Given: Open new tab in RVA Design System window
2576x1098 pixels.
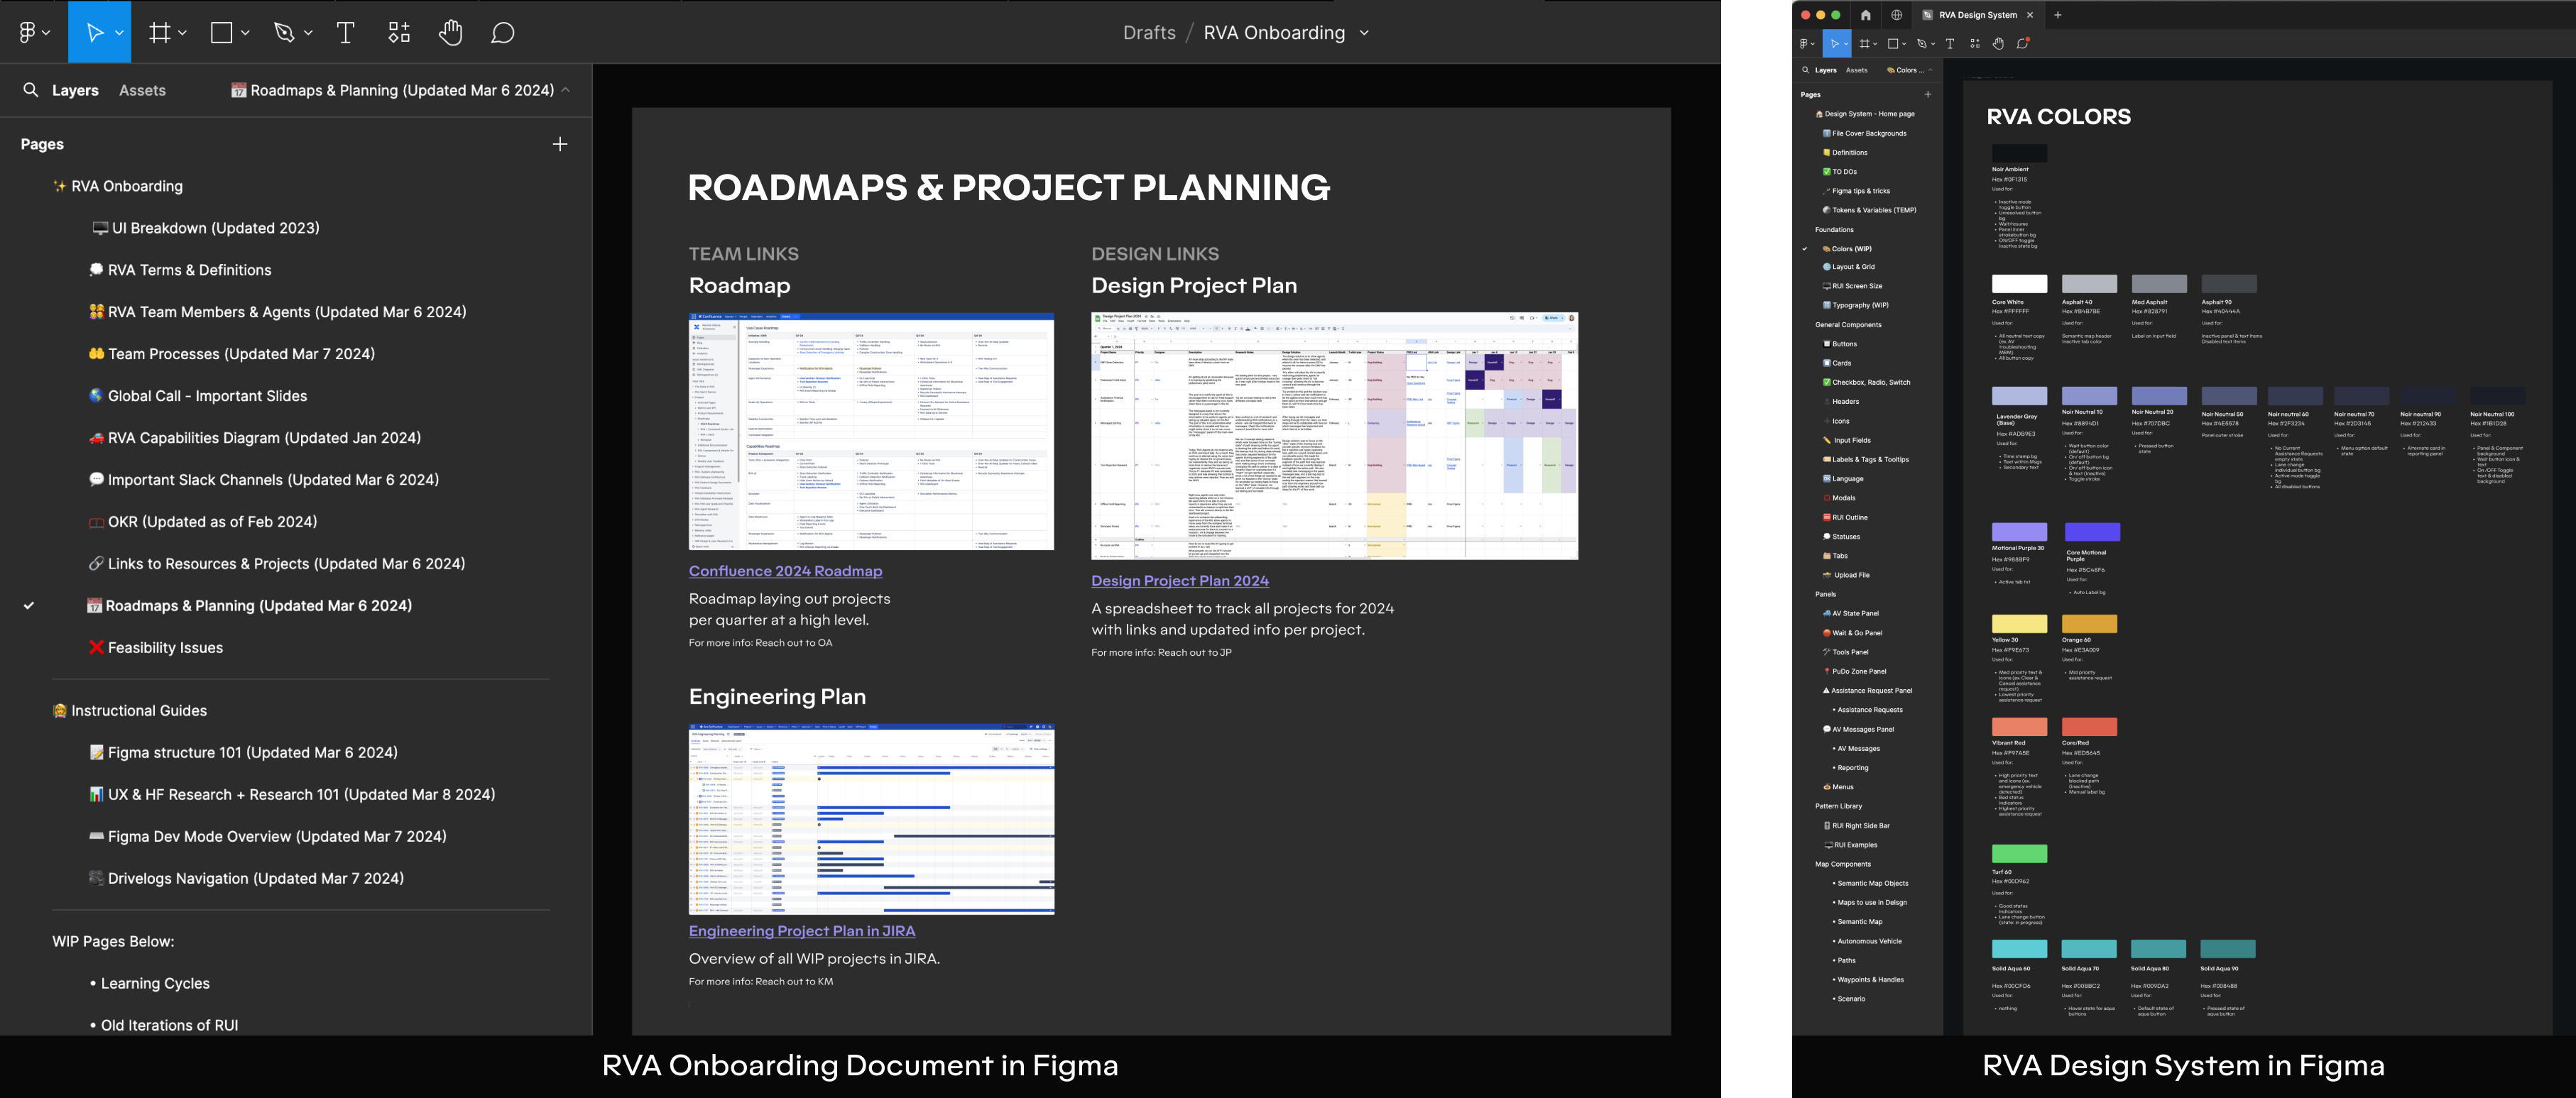Looking at the screenshot, I should click(x=2057, y=15).
